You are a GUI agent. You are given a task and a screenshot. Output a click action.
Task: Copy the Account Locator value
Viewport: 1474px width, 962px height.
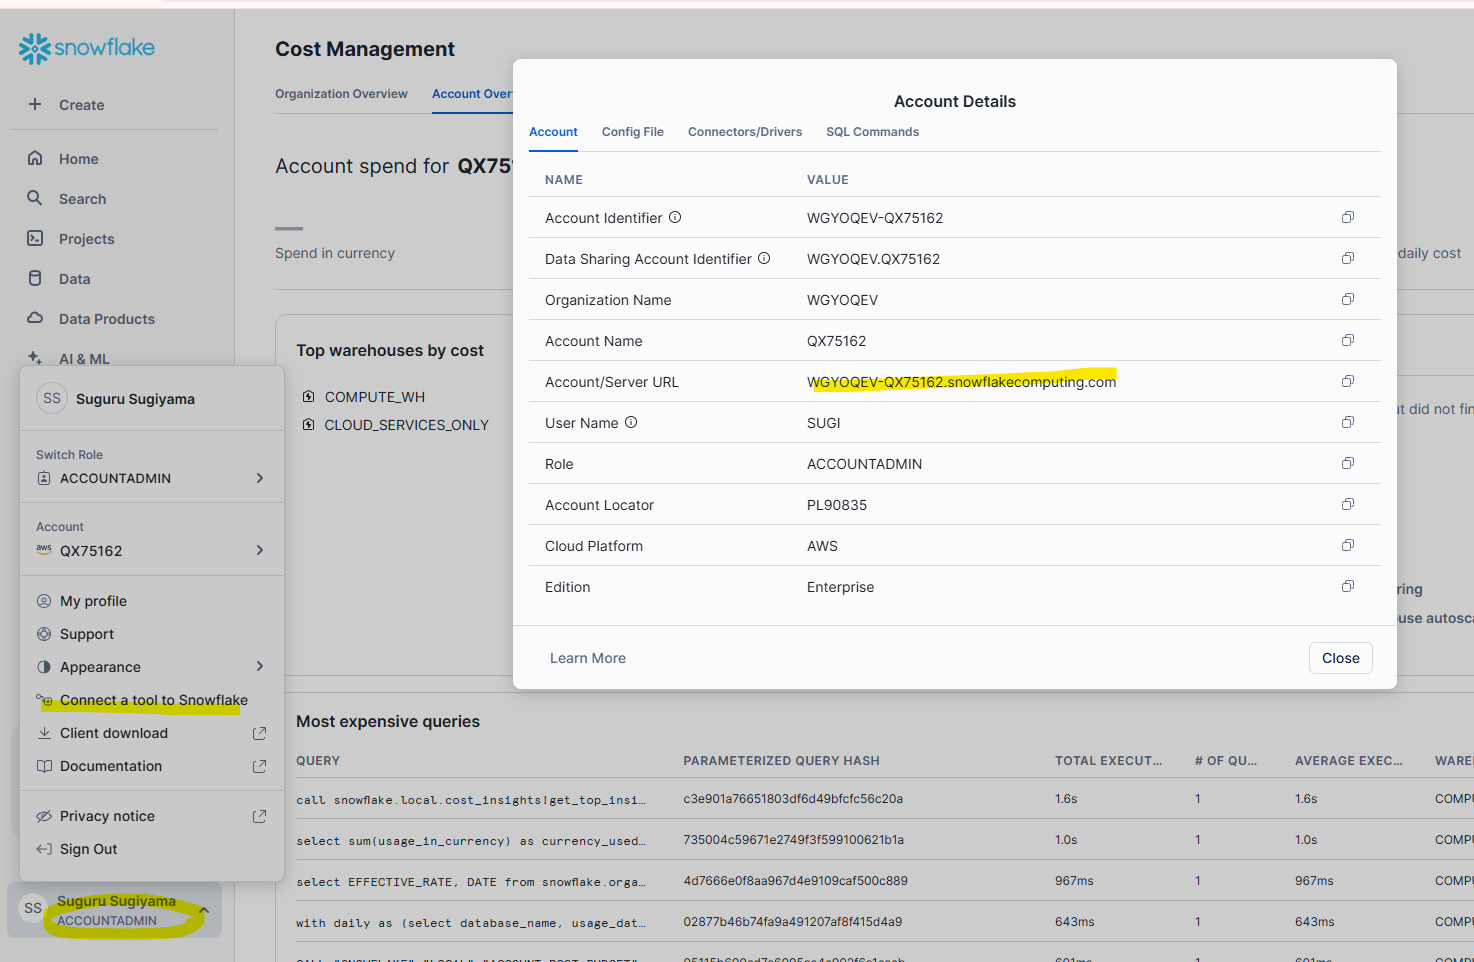[1347, 504]
